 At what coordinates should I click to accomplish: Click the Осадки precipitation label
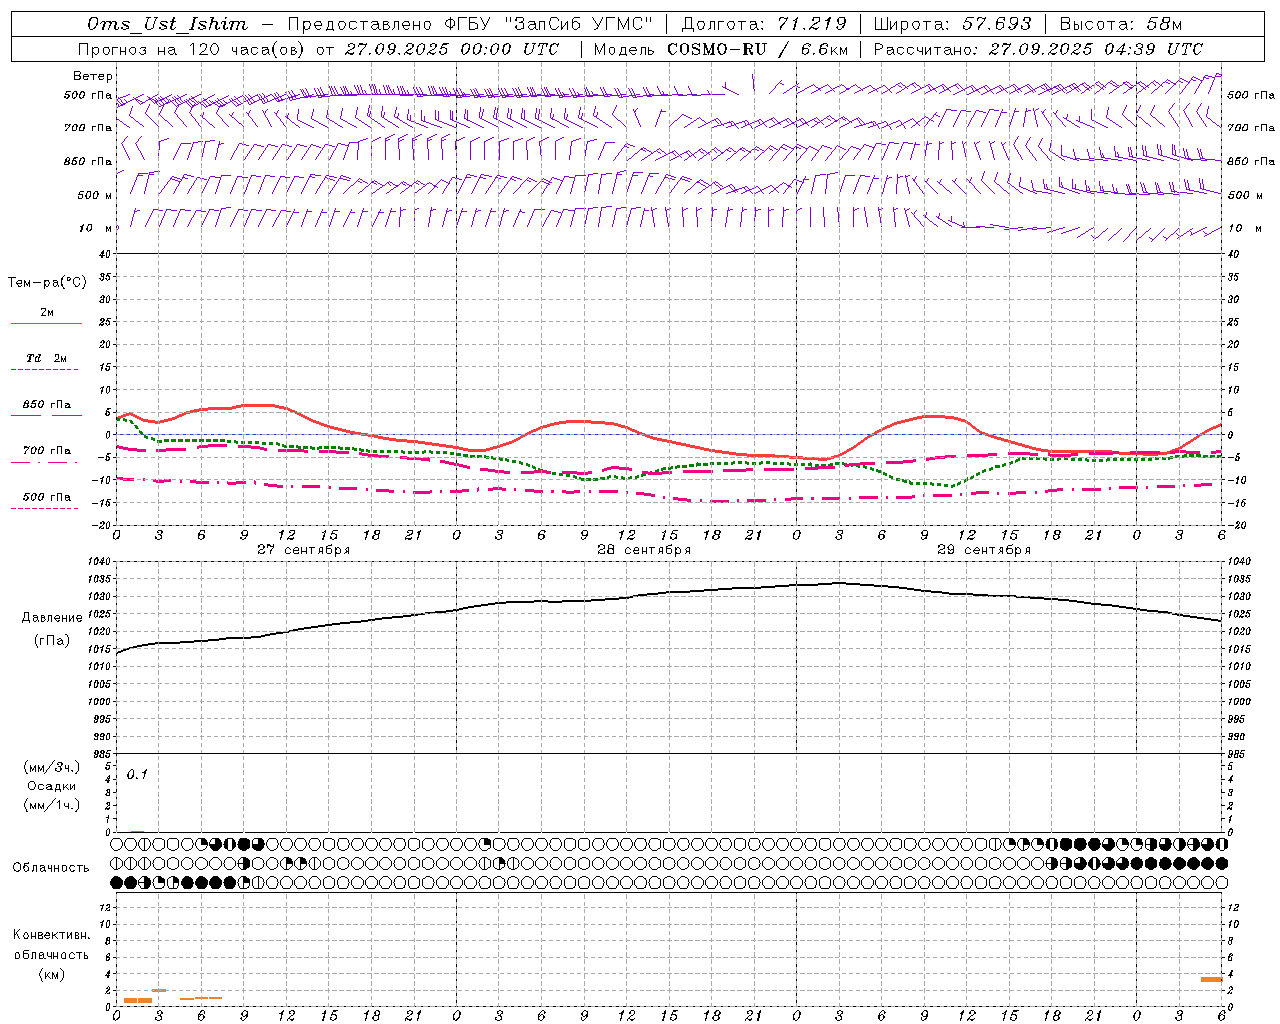click(x=51, y=786)
